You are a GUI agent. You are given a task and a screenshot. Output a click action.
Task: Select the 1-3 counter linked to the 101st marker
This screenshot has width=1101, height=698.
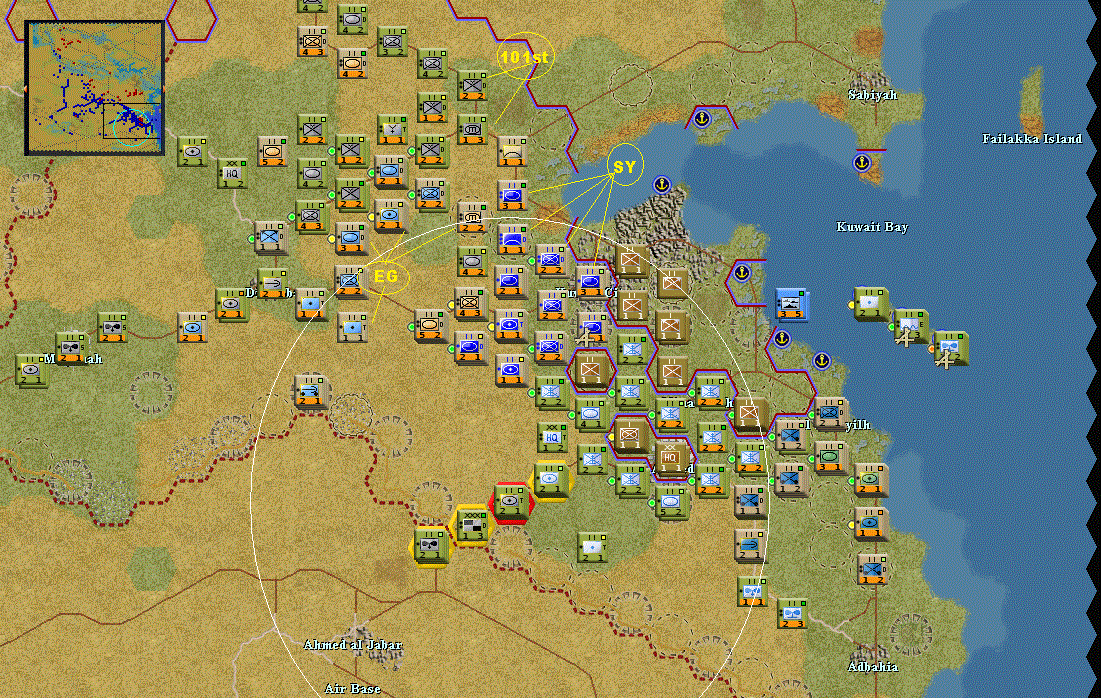click(473, 130)
